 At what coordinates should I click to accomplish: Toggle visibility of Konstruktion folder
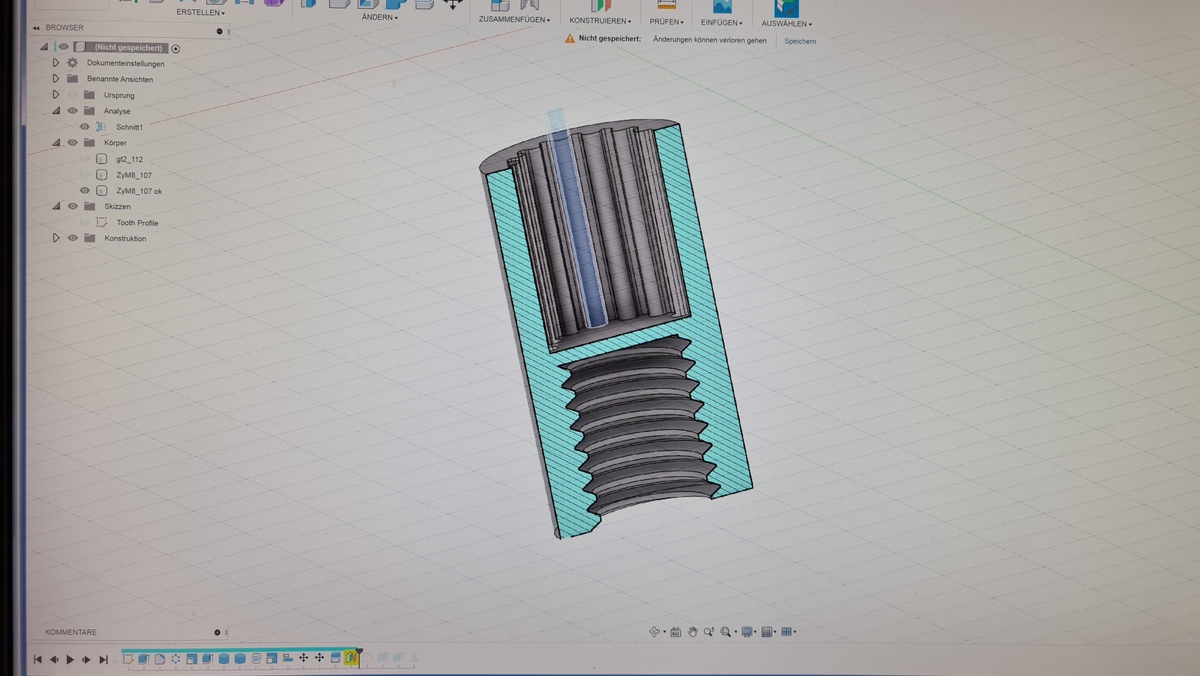coord(72,238)
